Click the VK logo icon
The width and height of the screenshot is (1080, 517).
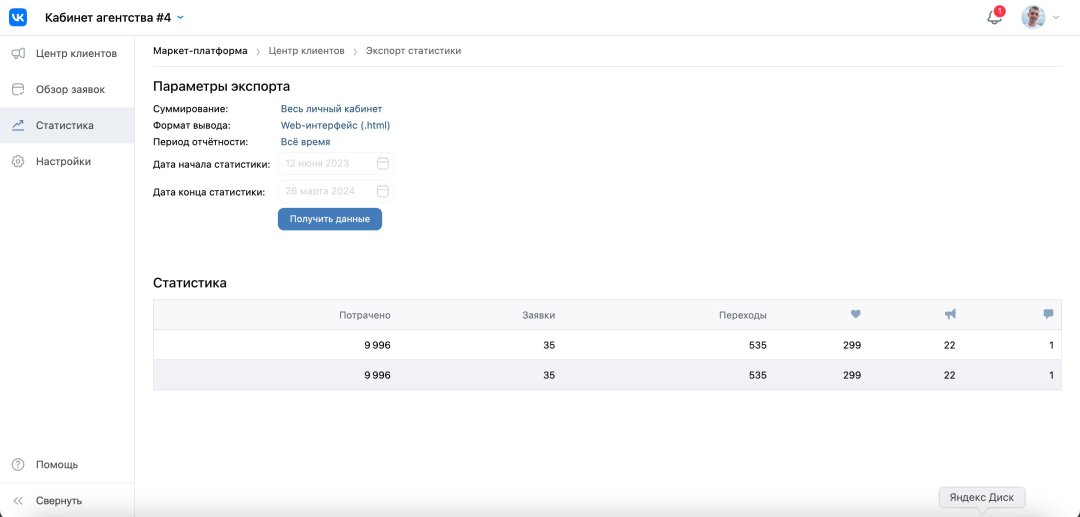coord(18,17)
